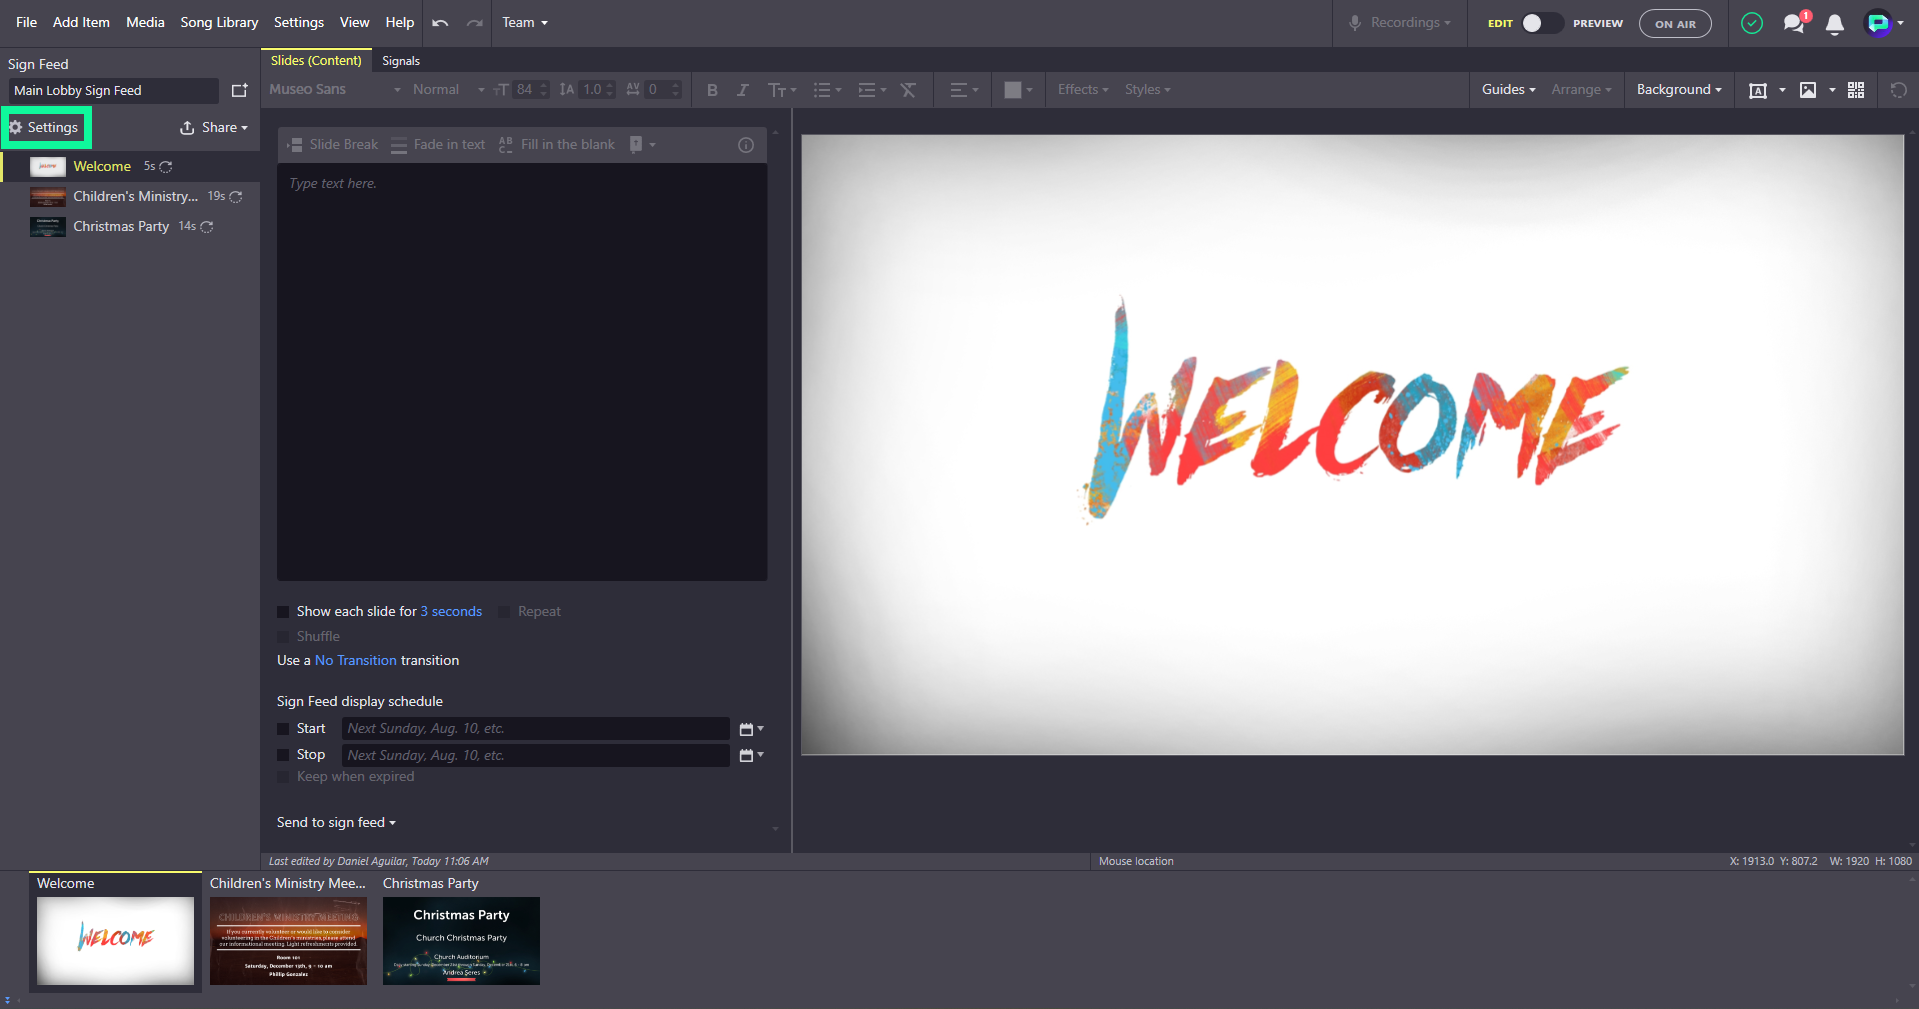Screen dimensions: 1919x1009
Task: Select the Christmas Party slide thumbnail
Action: pyautogui.click(x=461, y=940)
